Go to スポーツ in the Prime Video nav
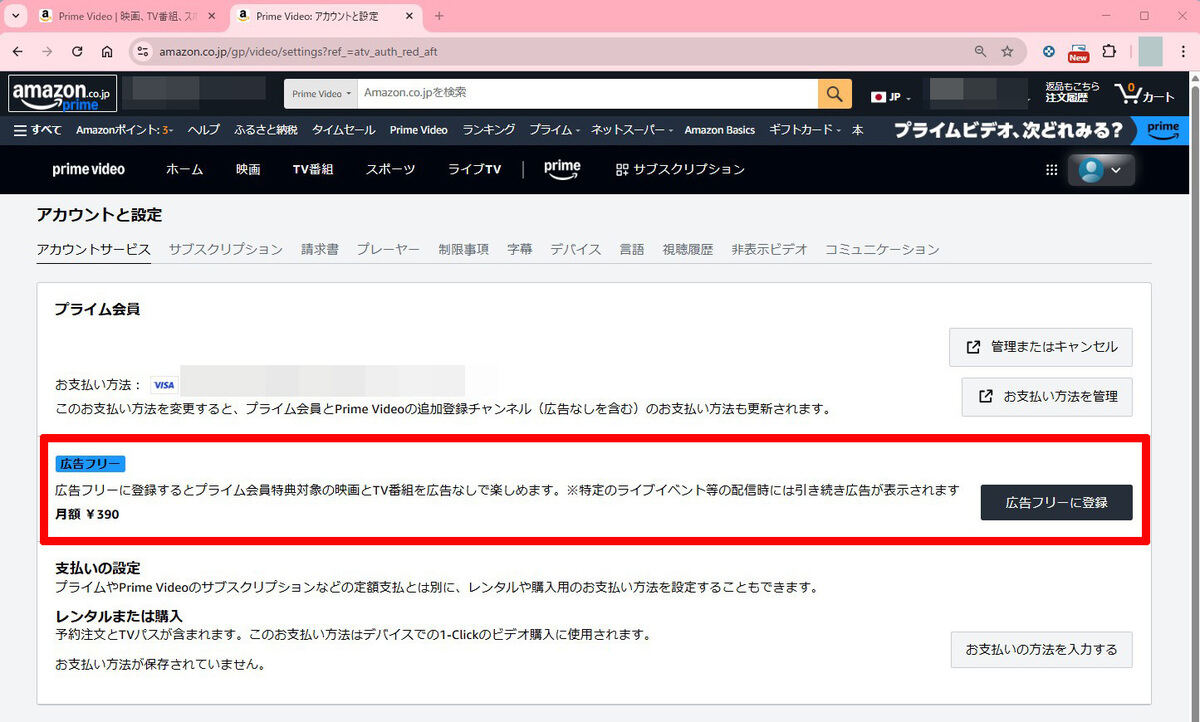Screen dimensions: 1200x722 [390, 170]
